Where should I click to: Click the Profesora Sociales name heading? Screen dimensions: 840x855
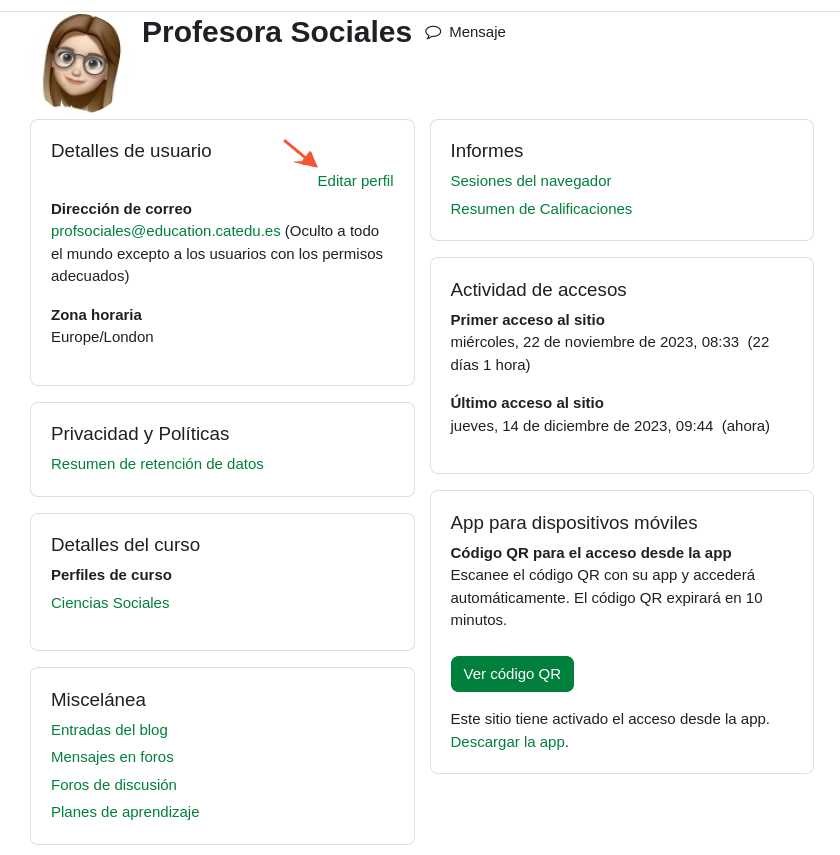[277, 32]
